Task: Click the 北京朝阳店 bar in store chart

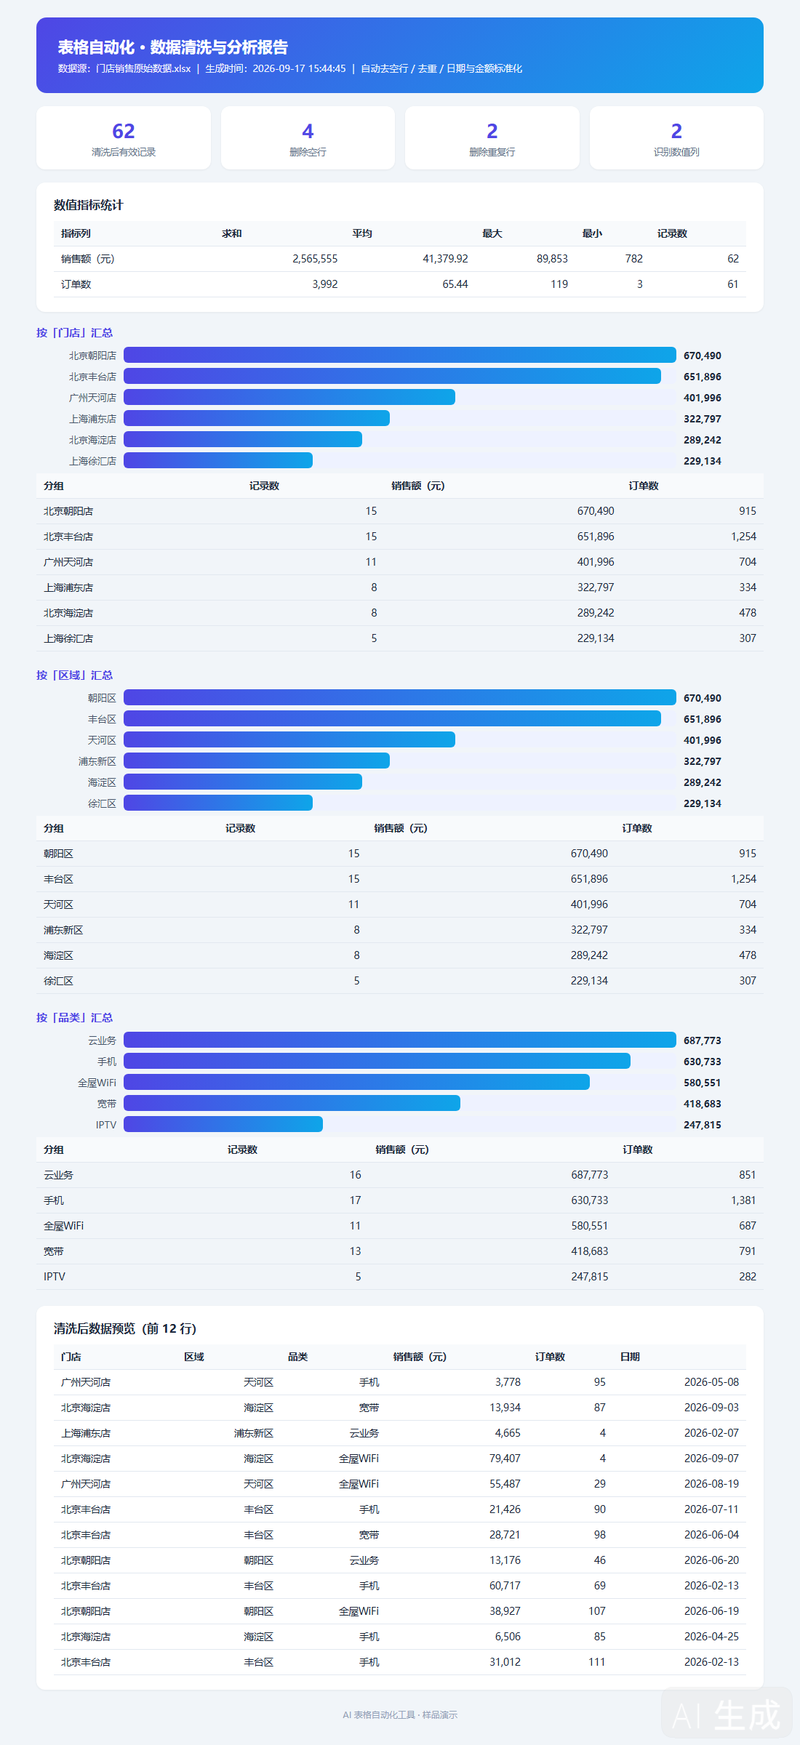Action: [x=400, y=355]
